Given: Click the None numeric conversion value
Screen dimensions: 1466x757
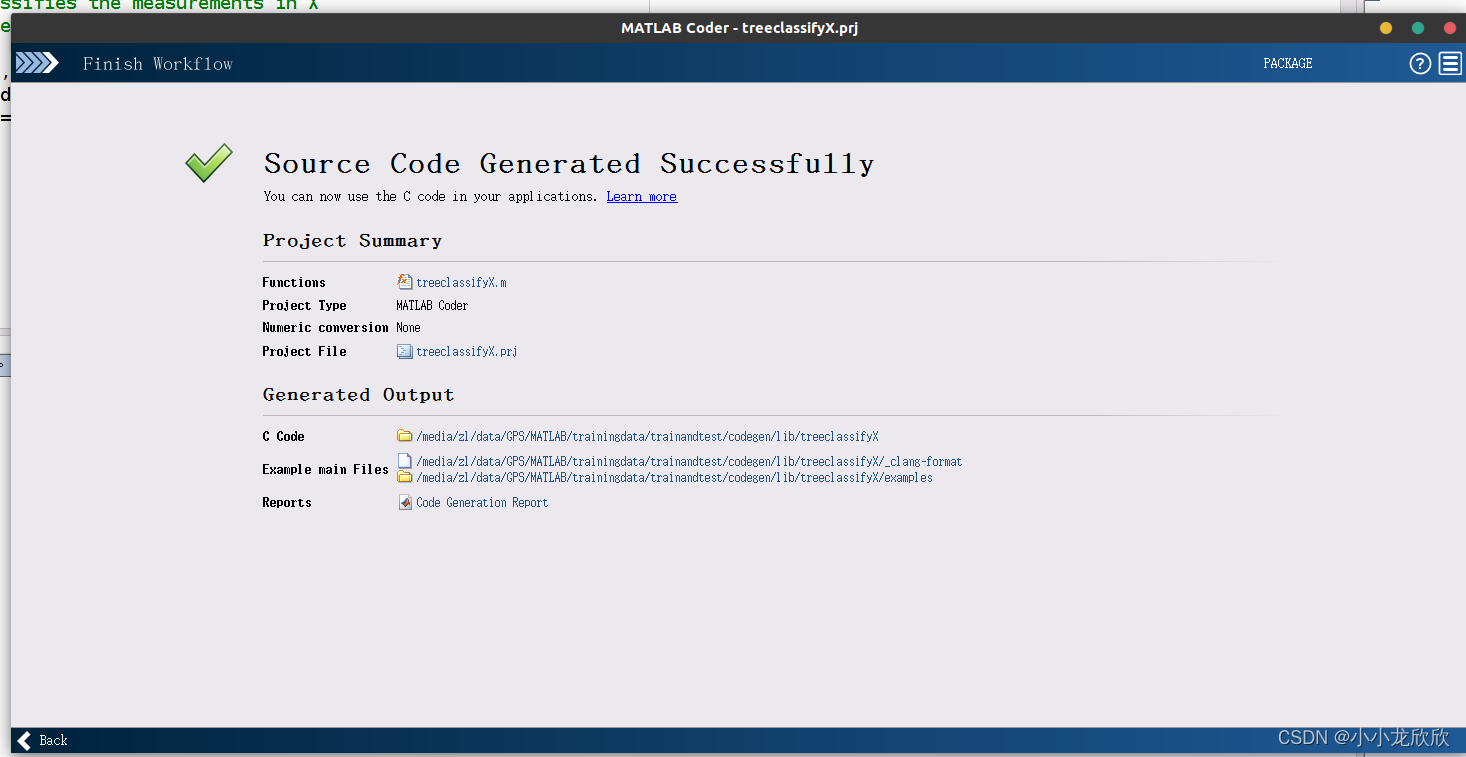Looking at the screenshot, I should (408, 328).
